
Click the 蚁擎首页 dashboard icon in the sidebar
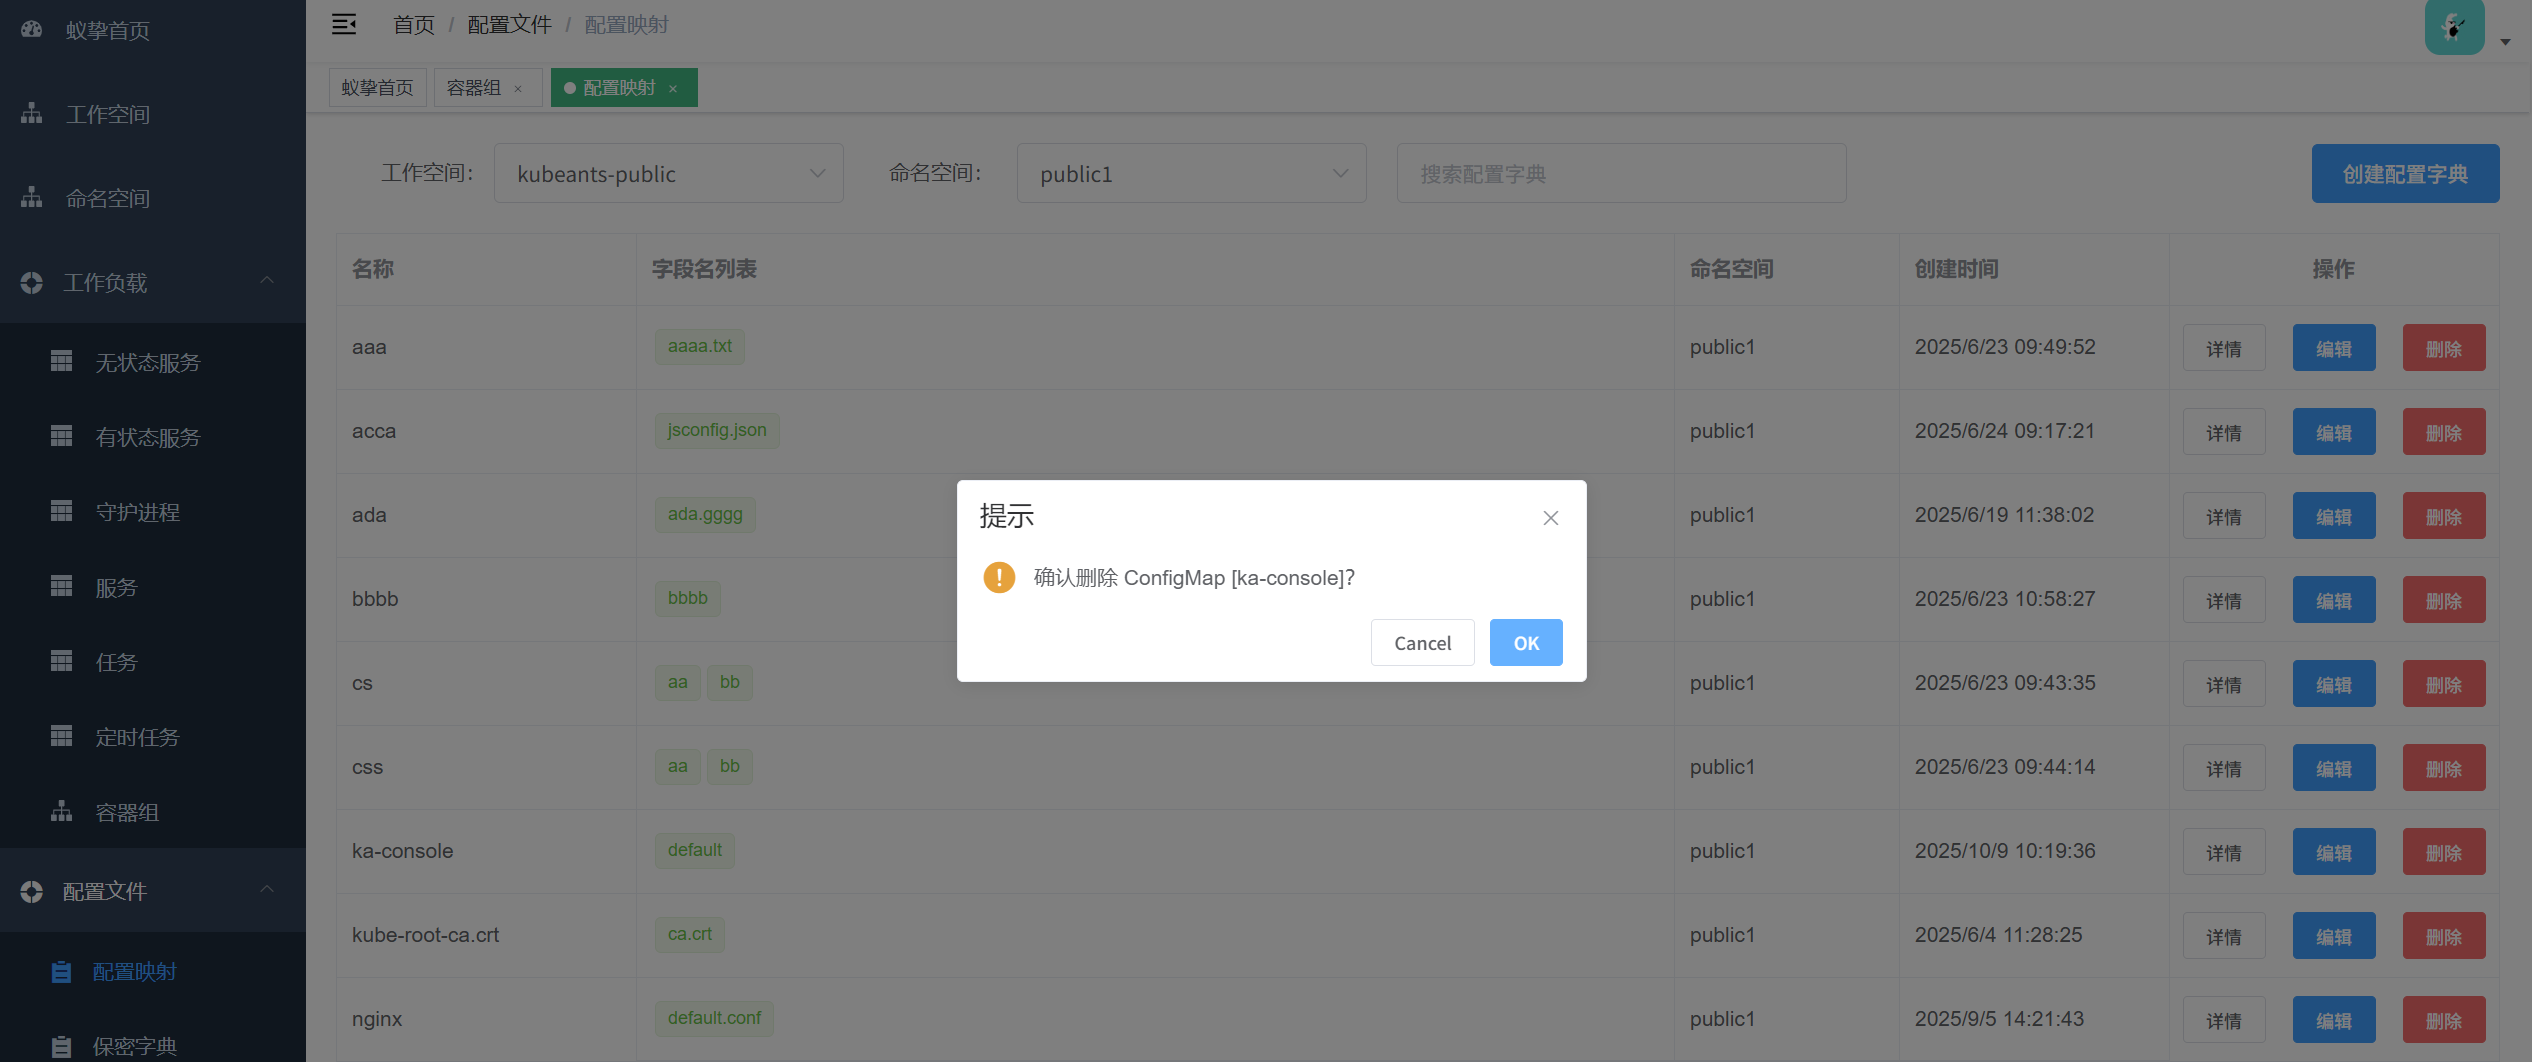point(32,30)
